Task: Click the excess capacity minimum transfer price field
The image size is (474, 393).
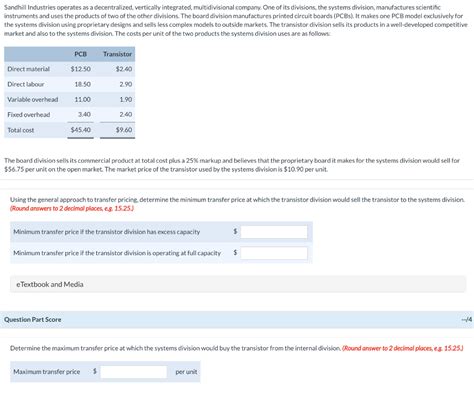Action: 274,232
